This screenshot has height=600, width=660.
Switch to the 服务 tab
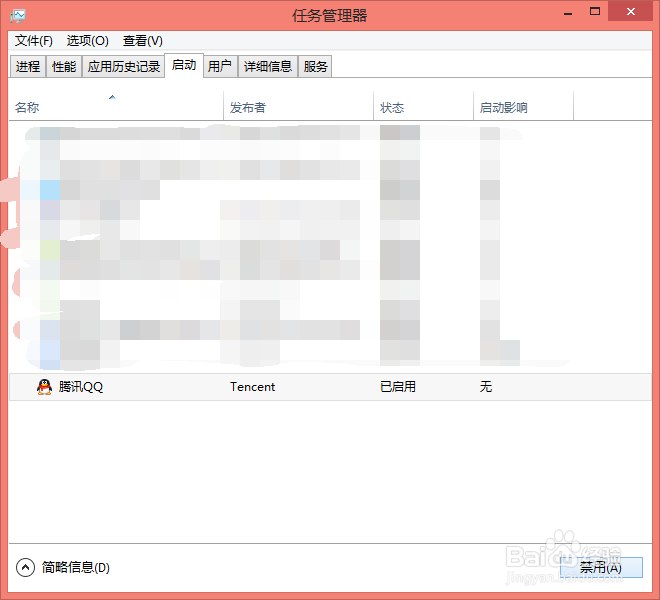click(x=315, y=67)
